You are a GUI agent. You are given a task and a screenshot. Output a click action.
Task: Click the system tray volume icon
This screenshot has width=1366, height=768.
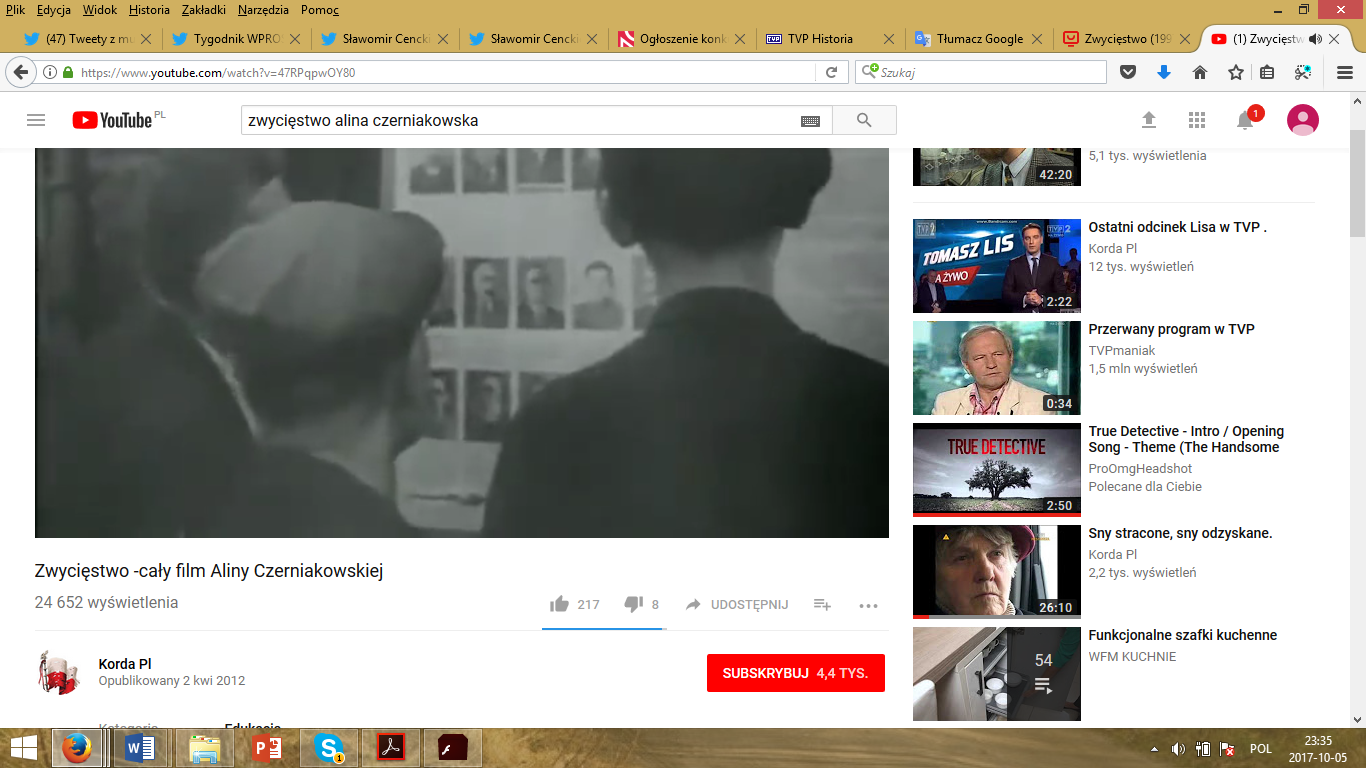click(x=1178, y=748)
